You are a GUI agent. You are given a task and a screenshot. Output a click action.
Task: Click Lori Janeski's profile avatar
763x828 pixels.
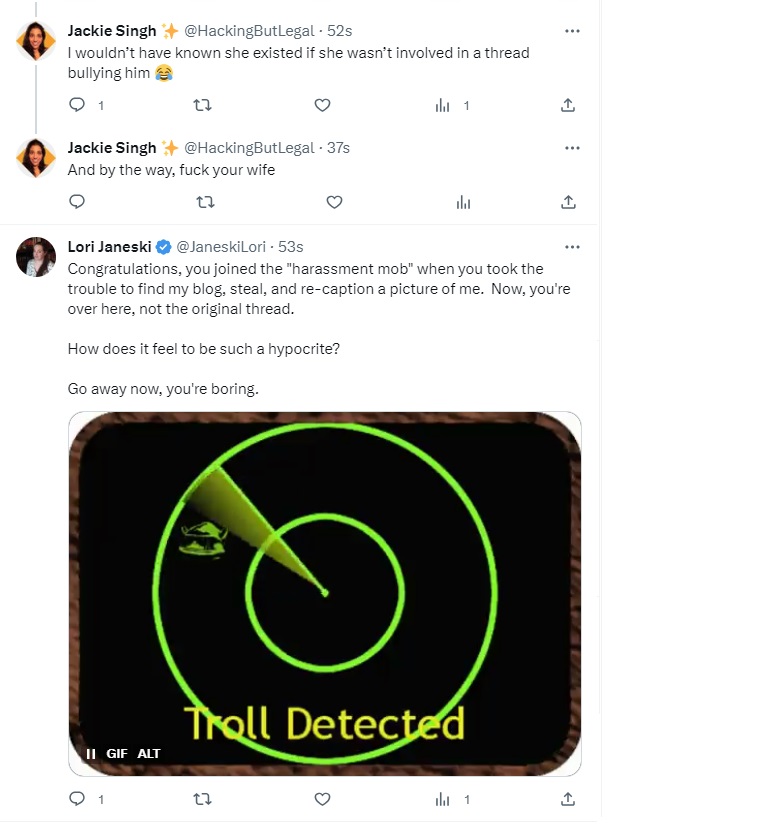[36, 257]
